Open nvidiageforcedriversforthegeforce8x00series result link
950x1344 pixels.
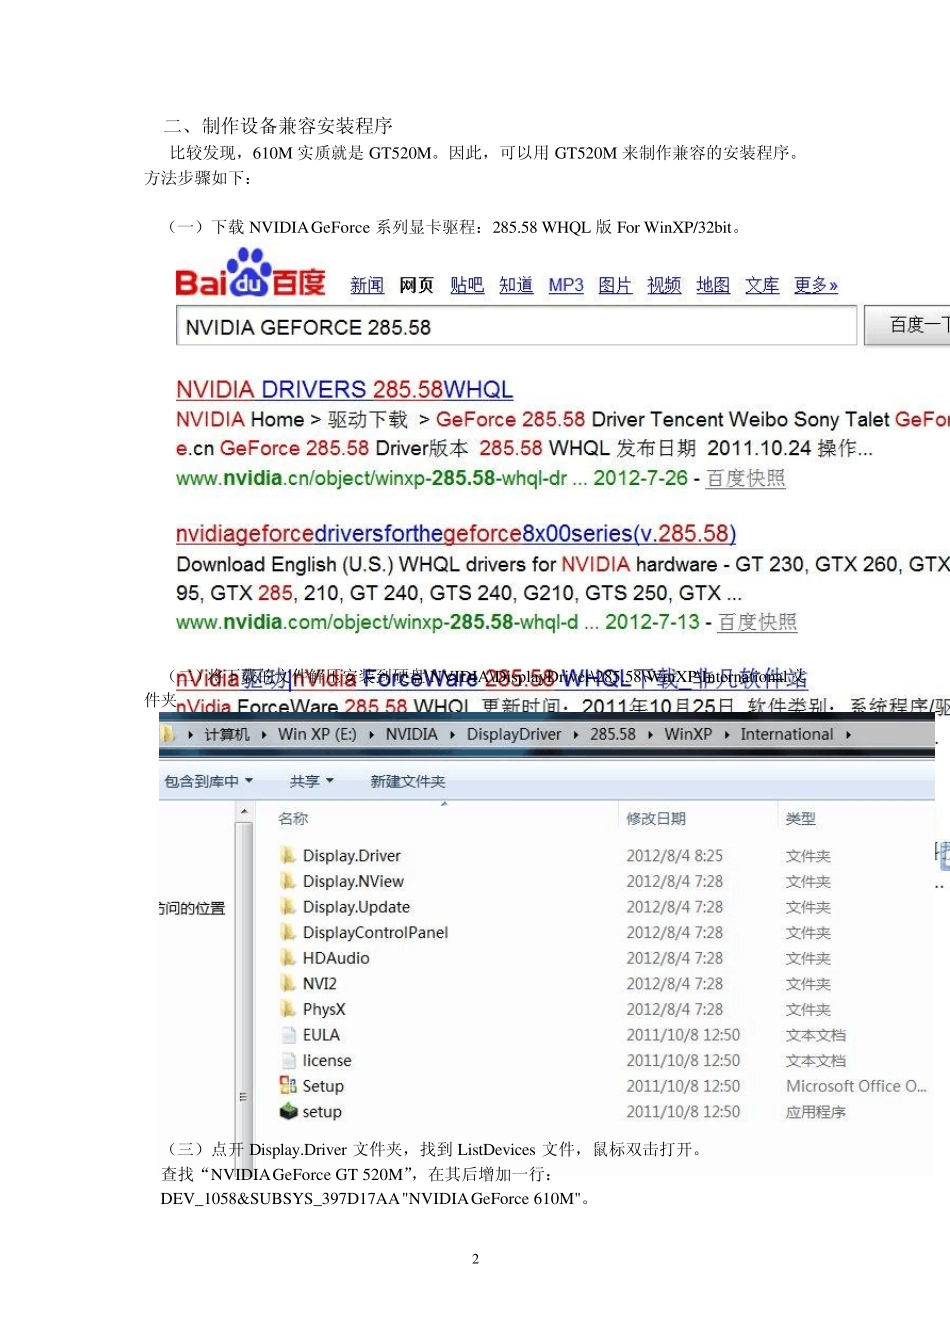pos(456,533)
